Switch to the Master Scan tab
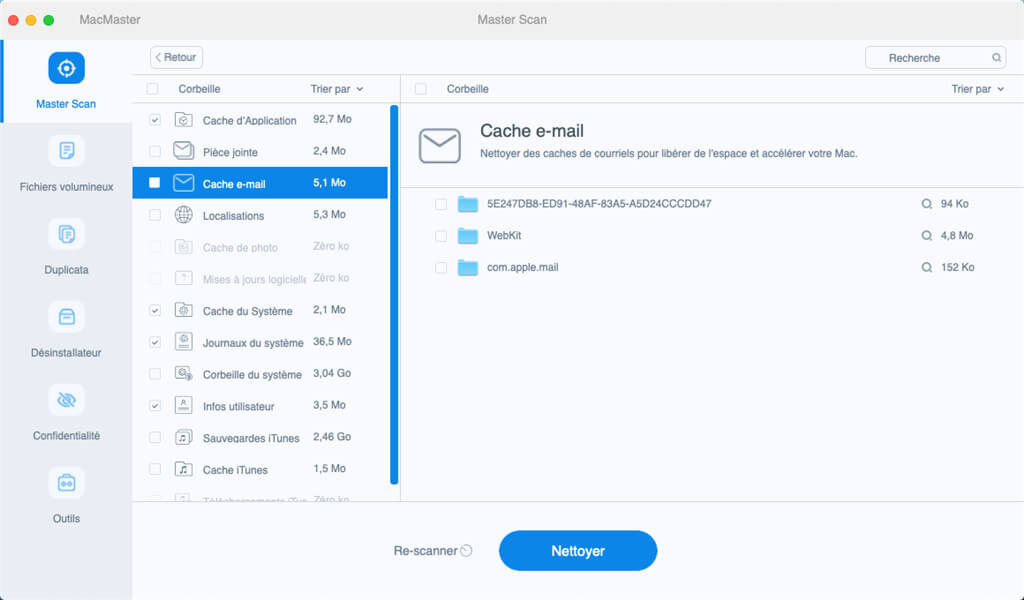Image resolution: width=1024 pixels, height=600 pixels. 66,81
